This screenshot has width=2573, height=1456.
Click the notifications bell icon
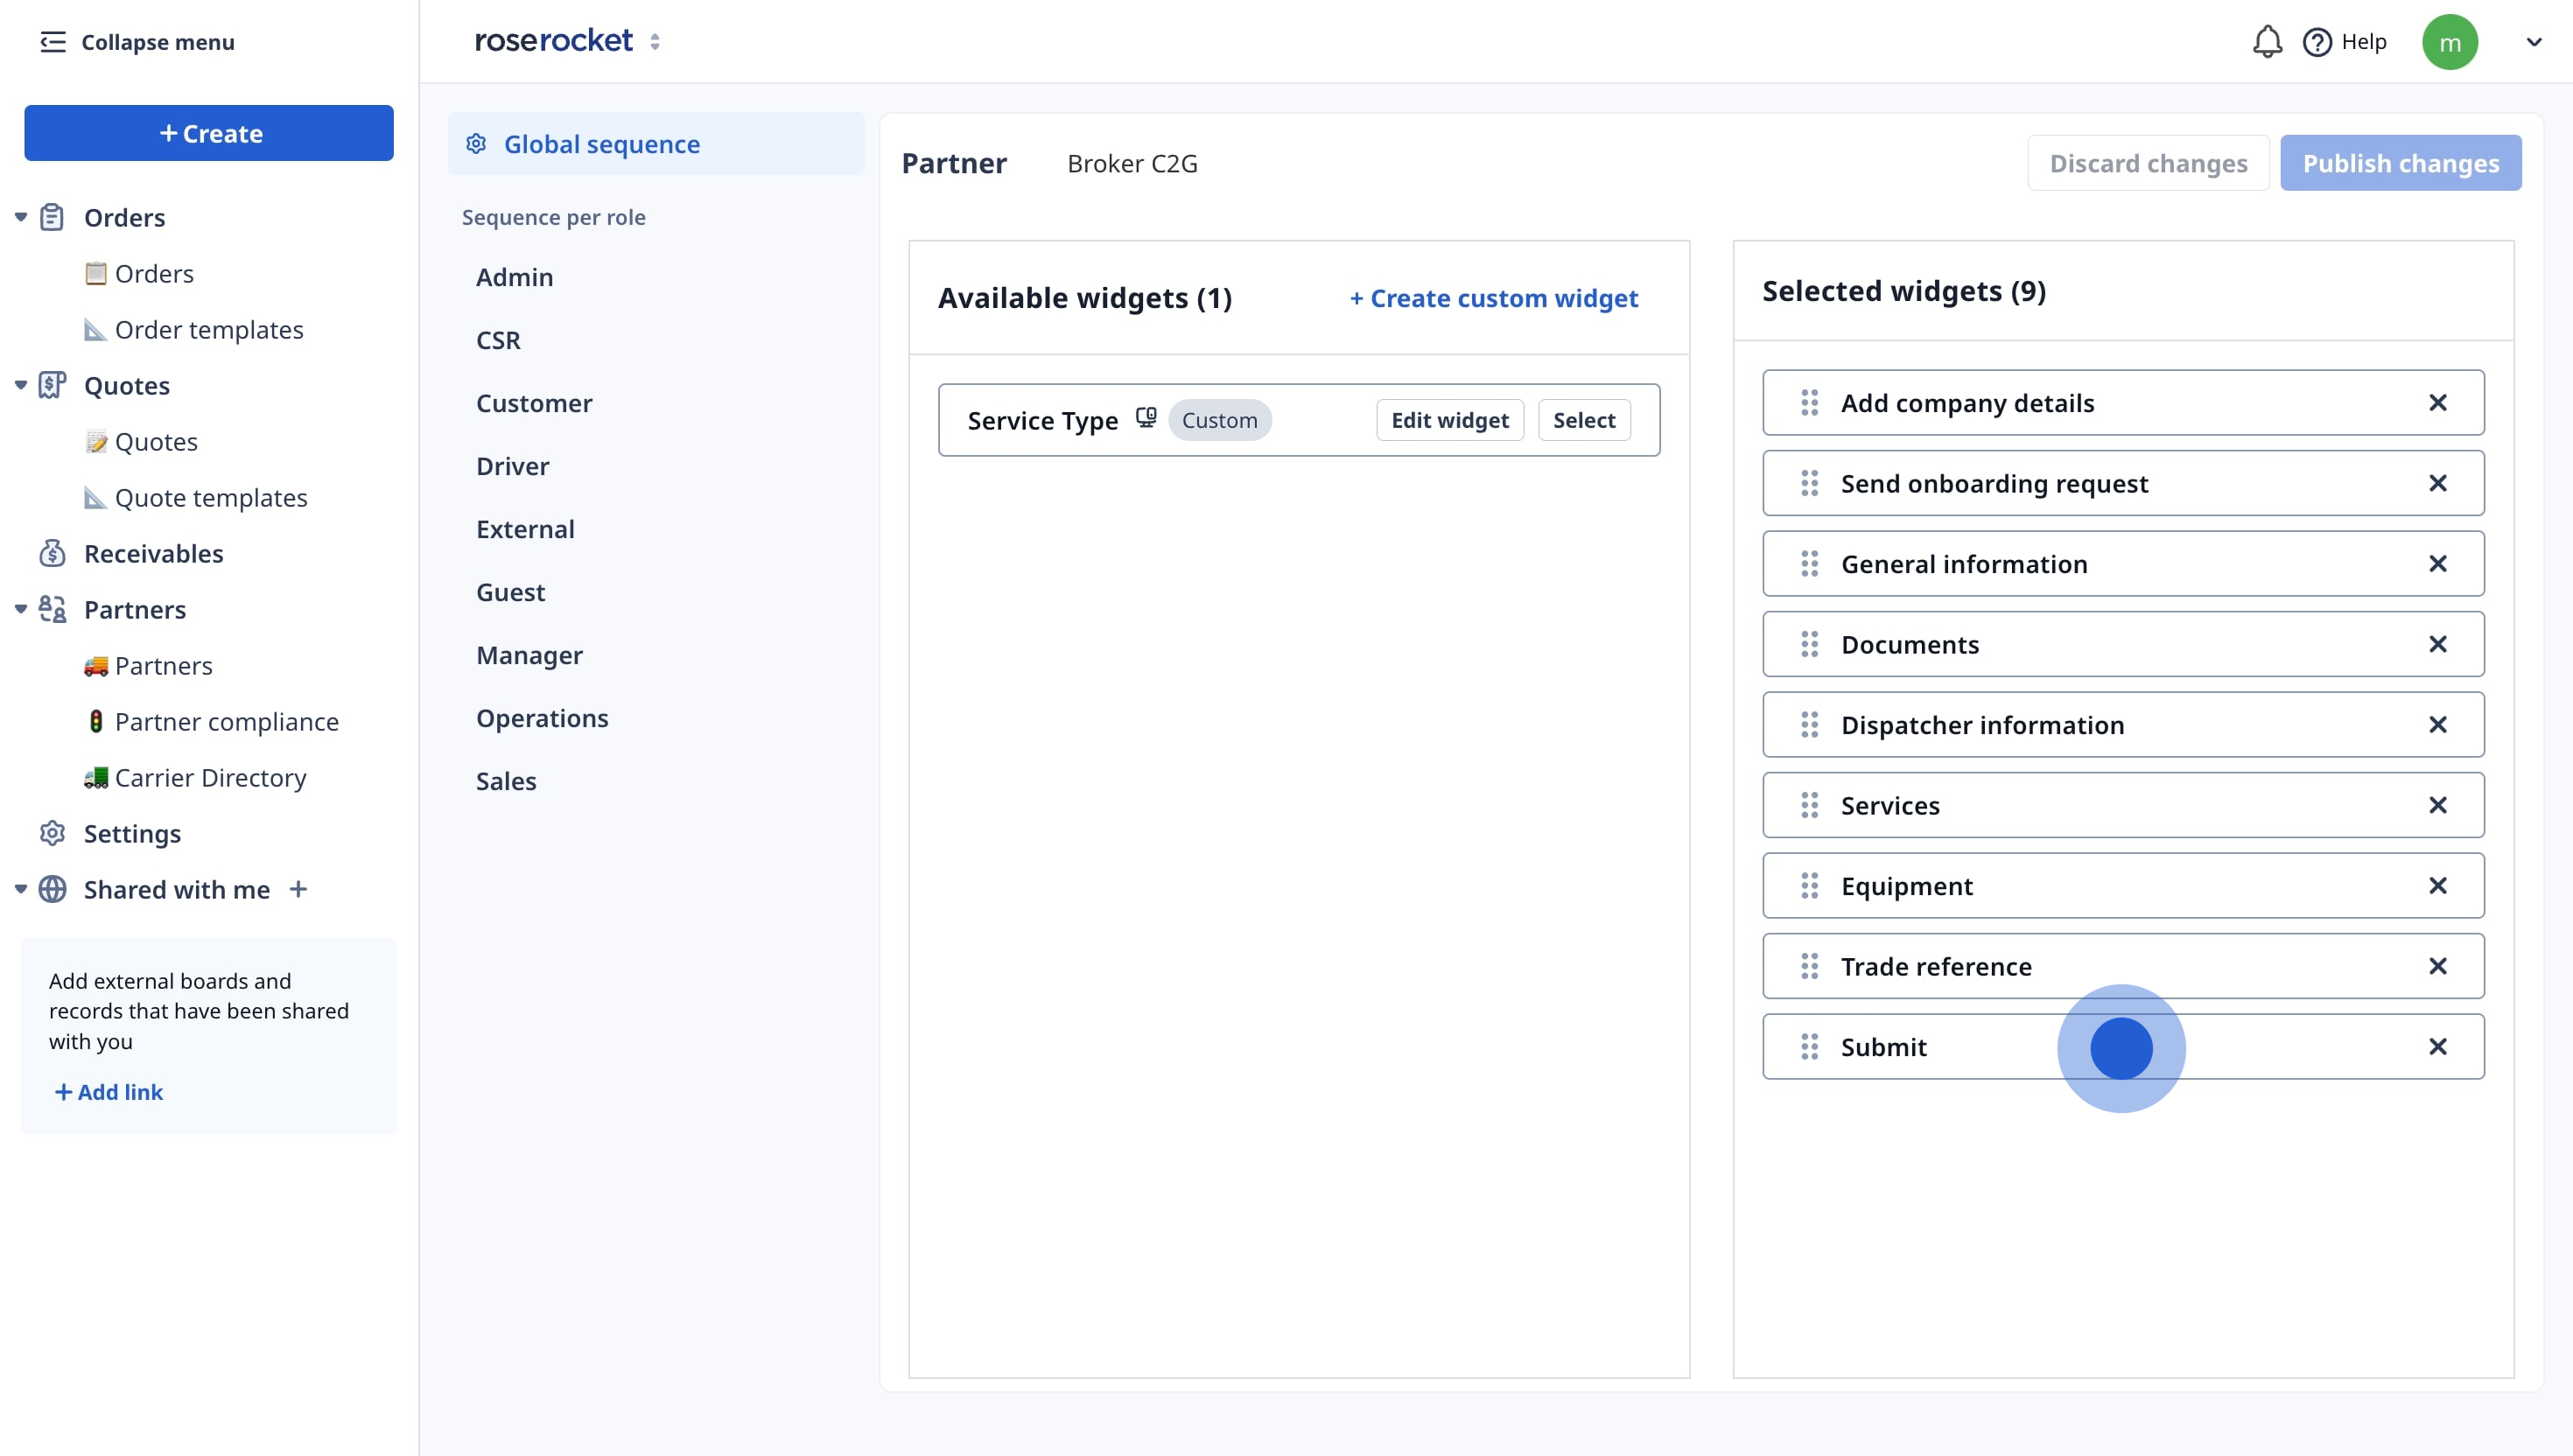pyautogui.click(x=2266, y=42)
